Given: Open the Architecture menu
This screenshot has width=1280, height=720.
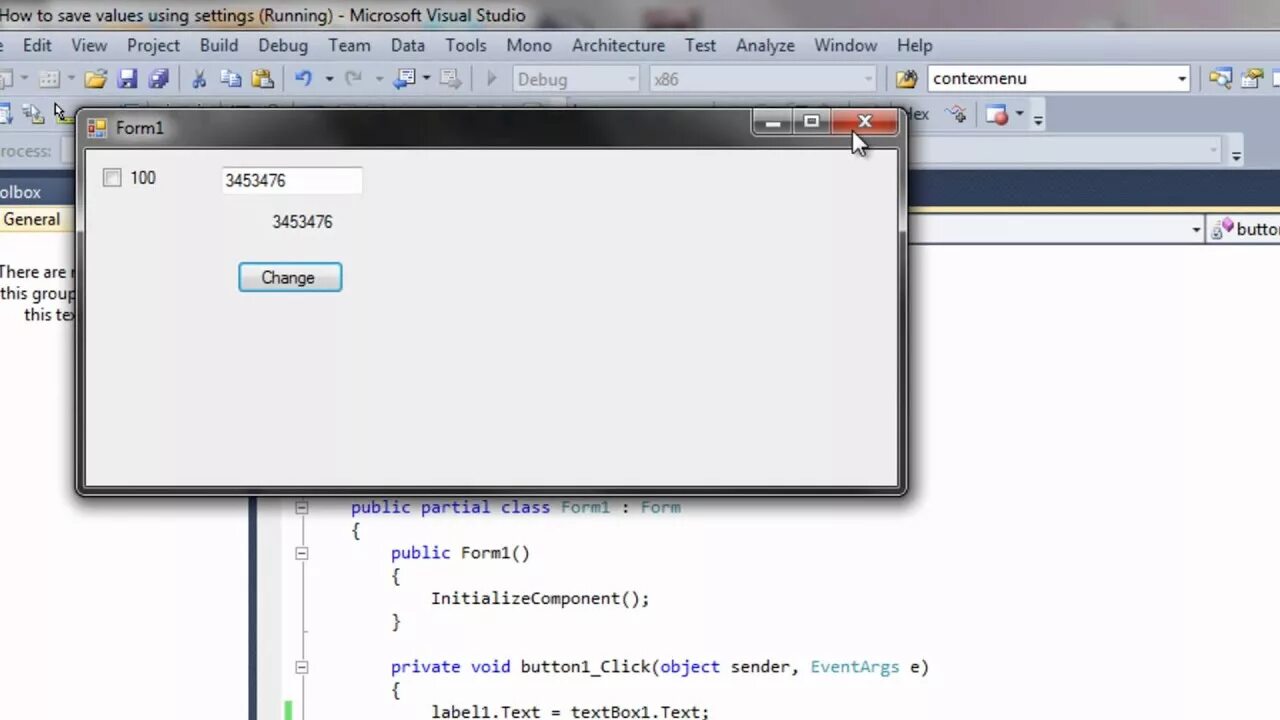Looking at the screenshot, I should tap(618, 45).
